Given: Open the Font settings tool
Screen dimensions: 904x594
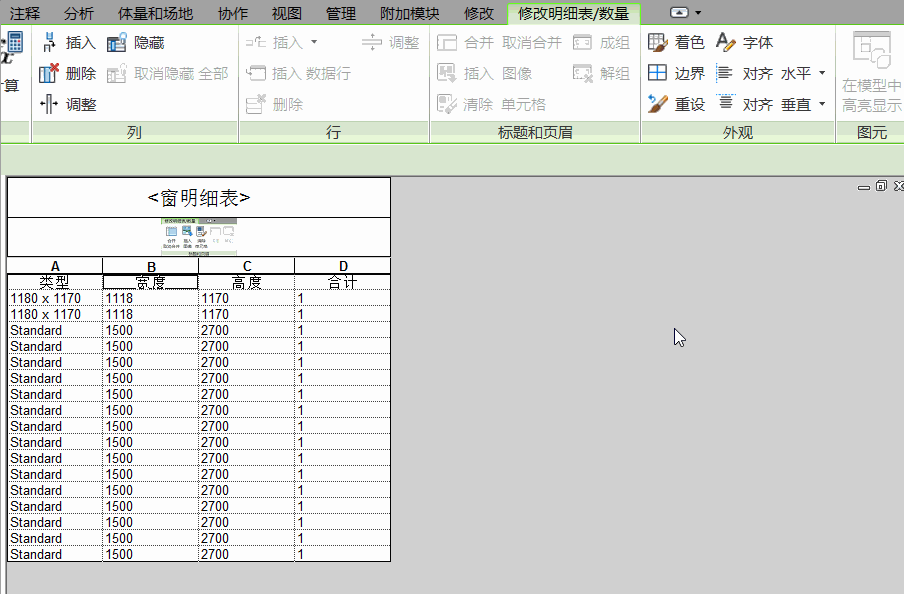Looking at the screenshot, I should point(727,43).
